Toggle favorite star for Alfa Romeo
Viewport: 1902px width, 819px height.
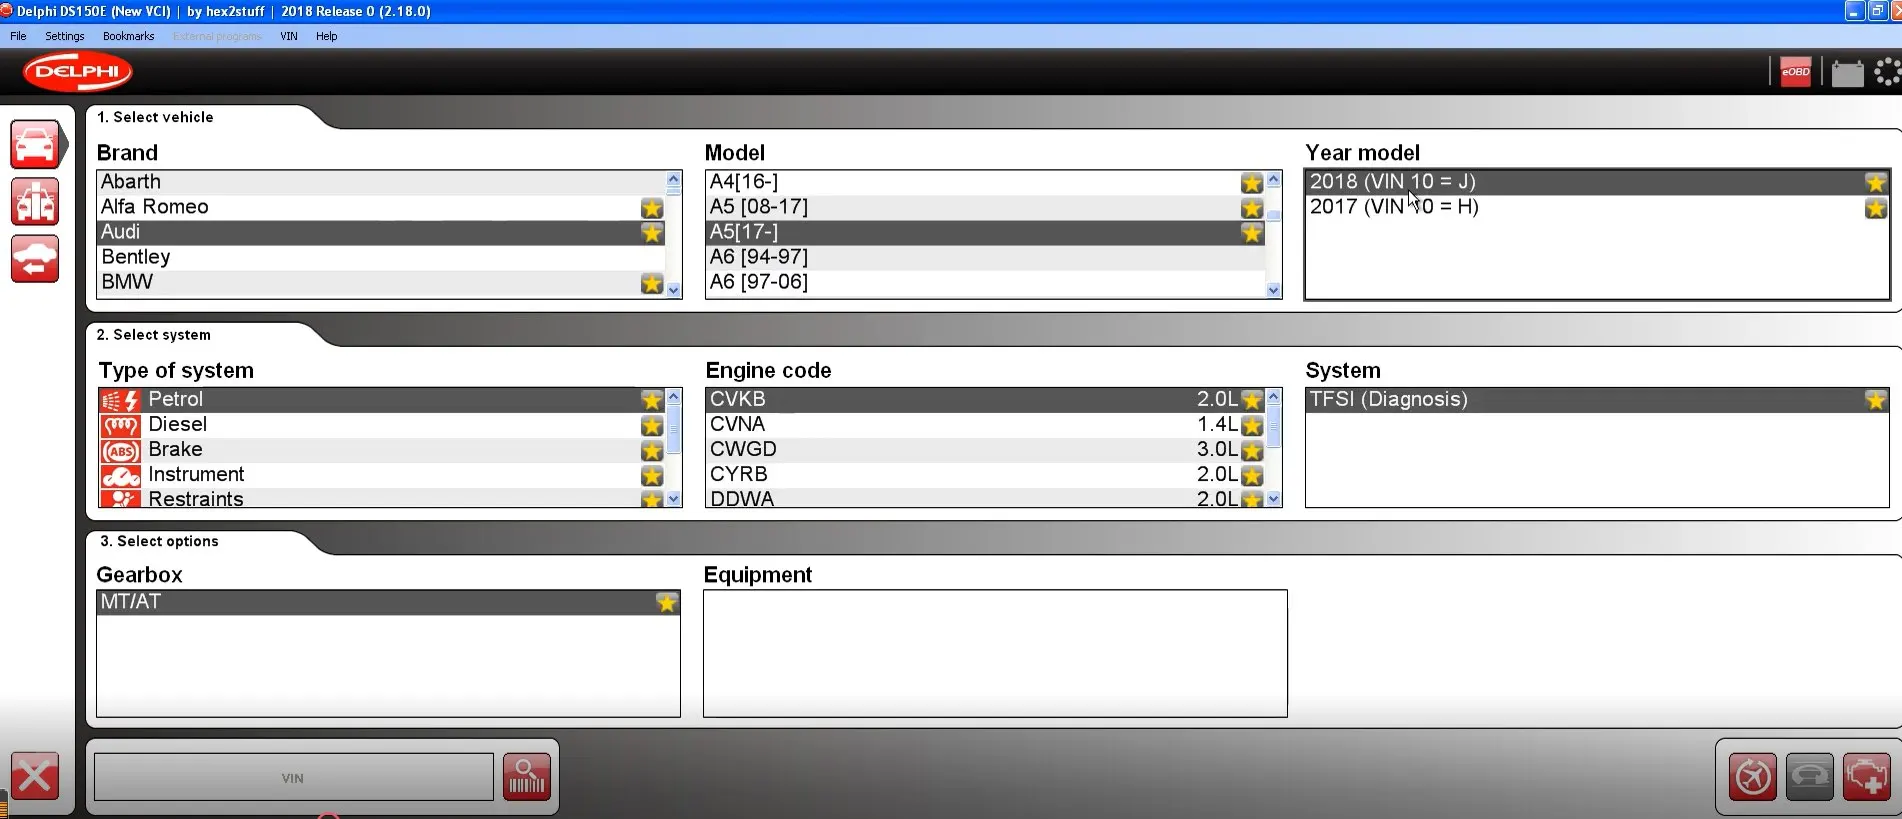click(x=652, y=208)
